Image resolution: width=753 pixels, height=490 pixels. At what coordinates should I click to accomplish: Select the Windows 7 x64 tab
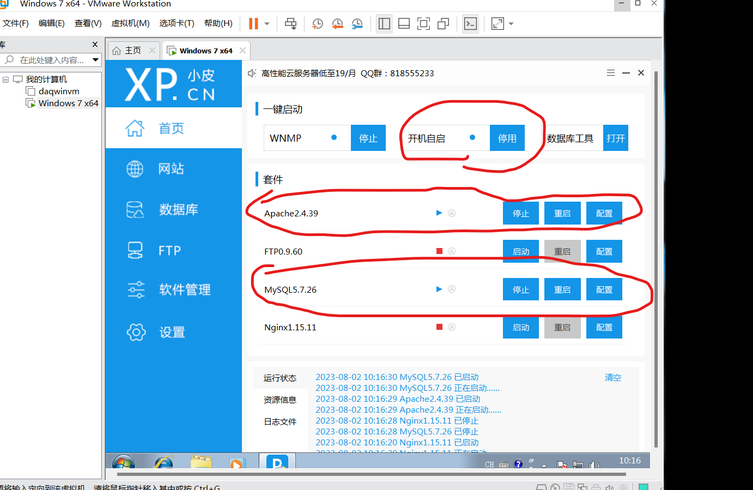206,50
